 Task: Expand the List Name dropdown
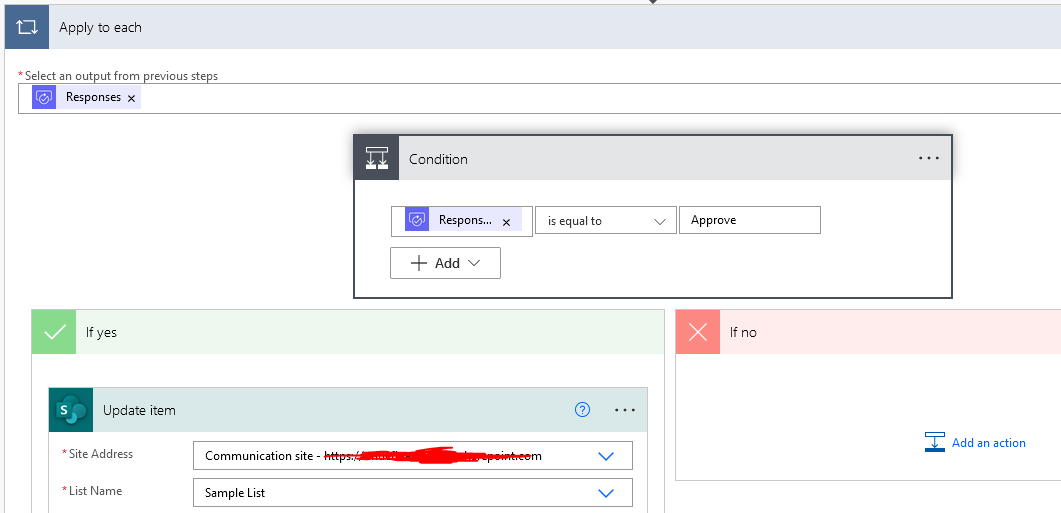pyautogui.click(x=605, y=493)
